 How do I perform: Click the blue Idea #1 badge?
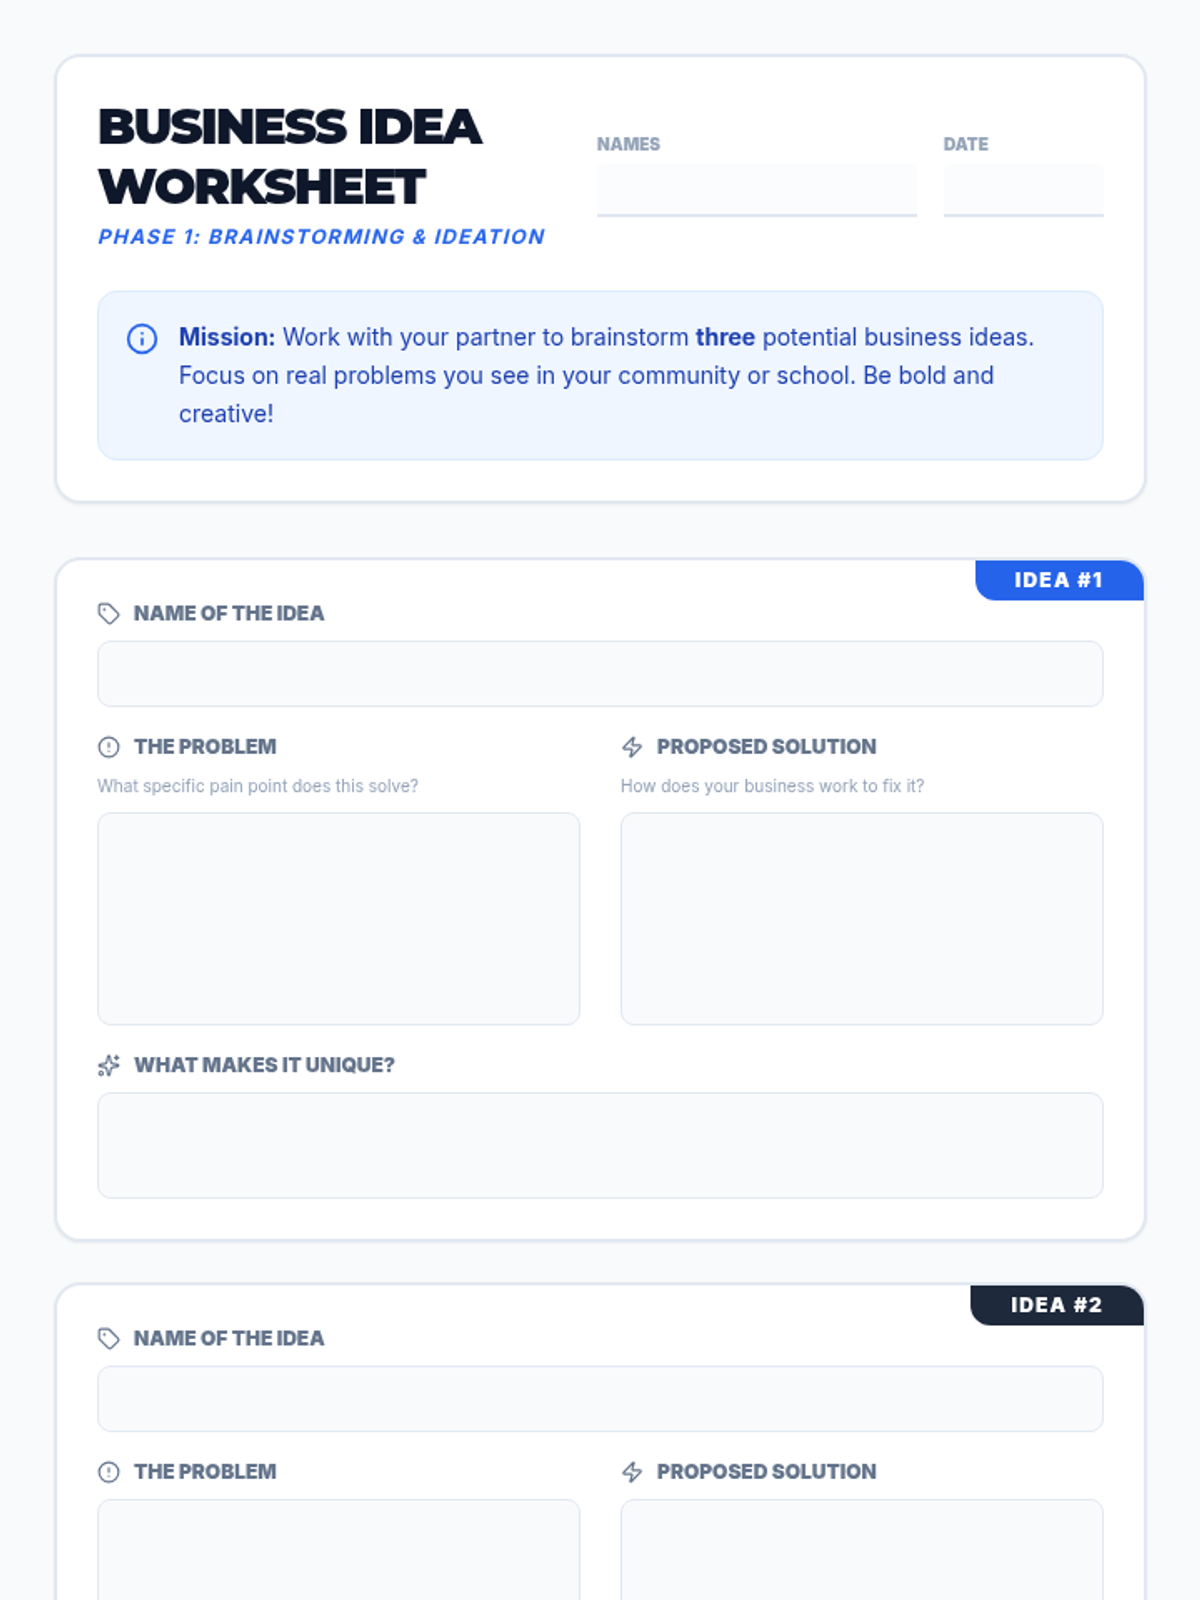(1058, 580)
